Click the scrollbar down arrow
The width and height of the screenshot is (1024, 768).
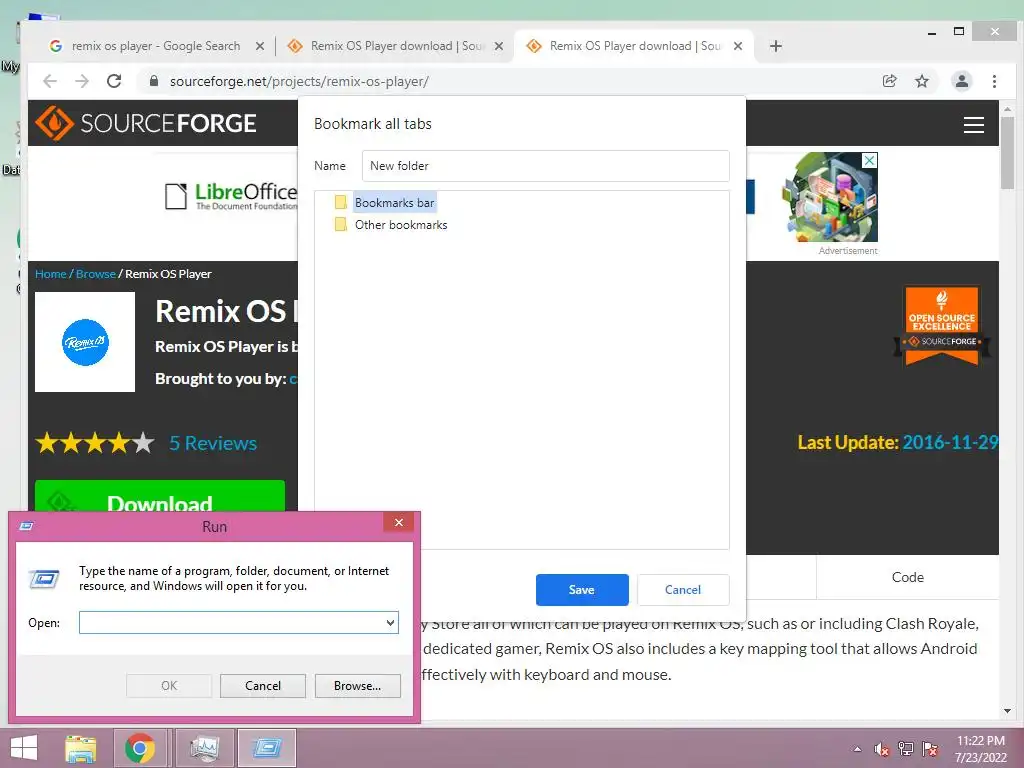1008,711
